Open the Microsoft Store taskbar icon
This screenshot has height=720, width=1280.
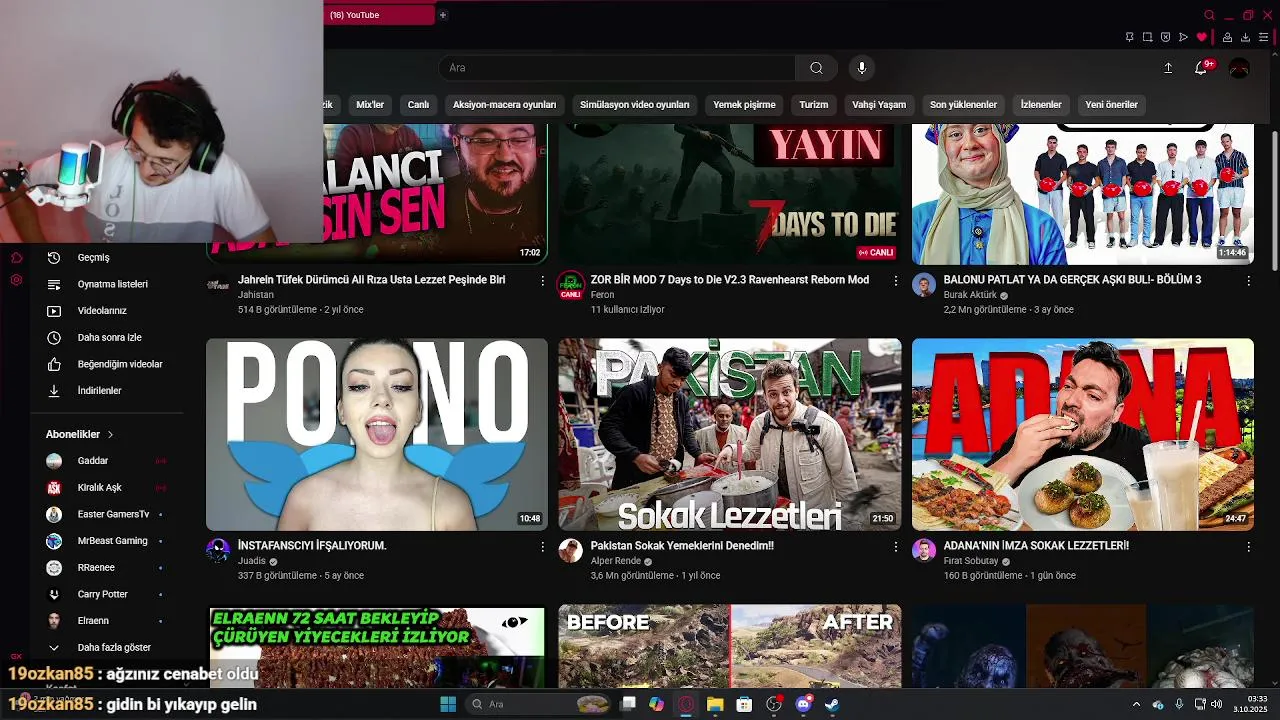pyautogui.click(x=744, y=704)
